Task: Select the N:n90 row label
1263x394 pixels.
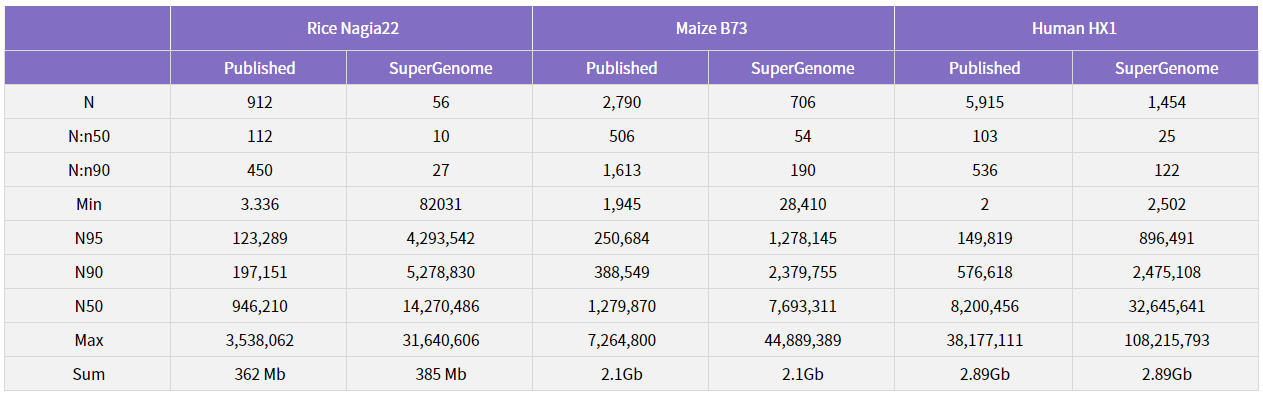Action: pos(88,170)
